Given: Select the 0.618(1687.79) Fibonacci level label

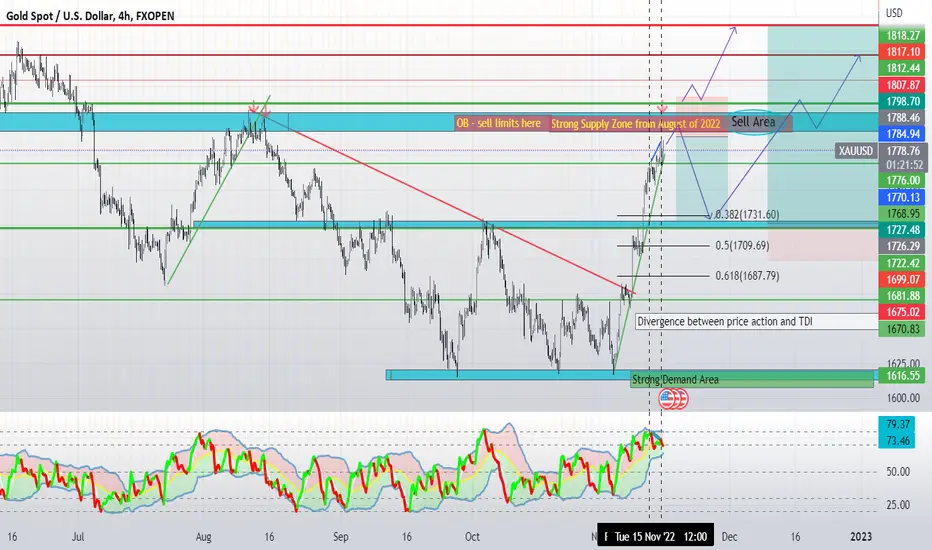Looking at the screenshot, I should tap(747, 275).
